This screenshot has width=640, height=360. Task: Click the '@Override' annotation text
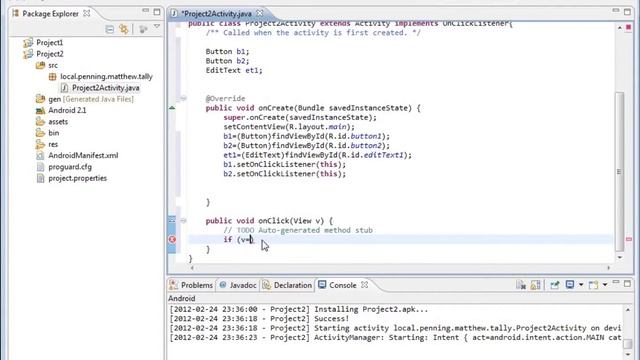tap(225, 98)
